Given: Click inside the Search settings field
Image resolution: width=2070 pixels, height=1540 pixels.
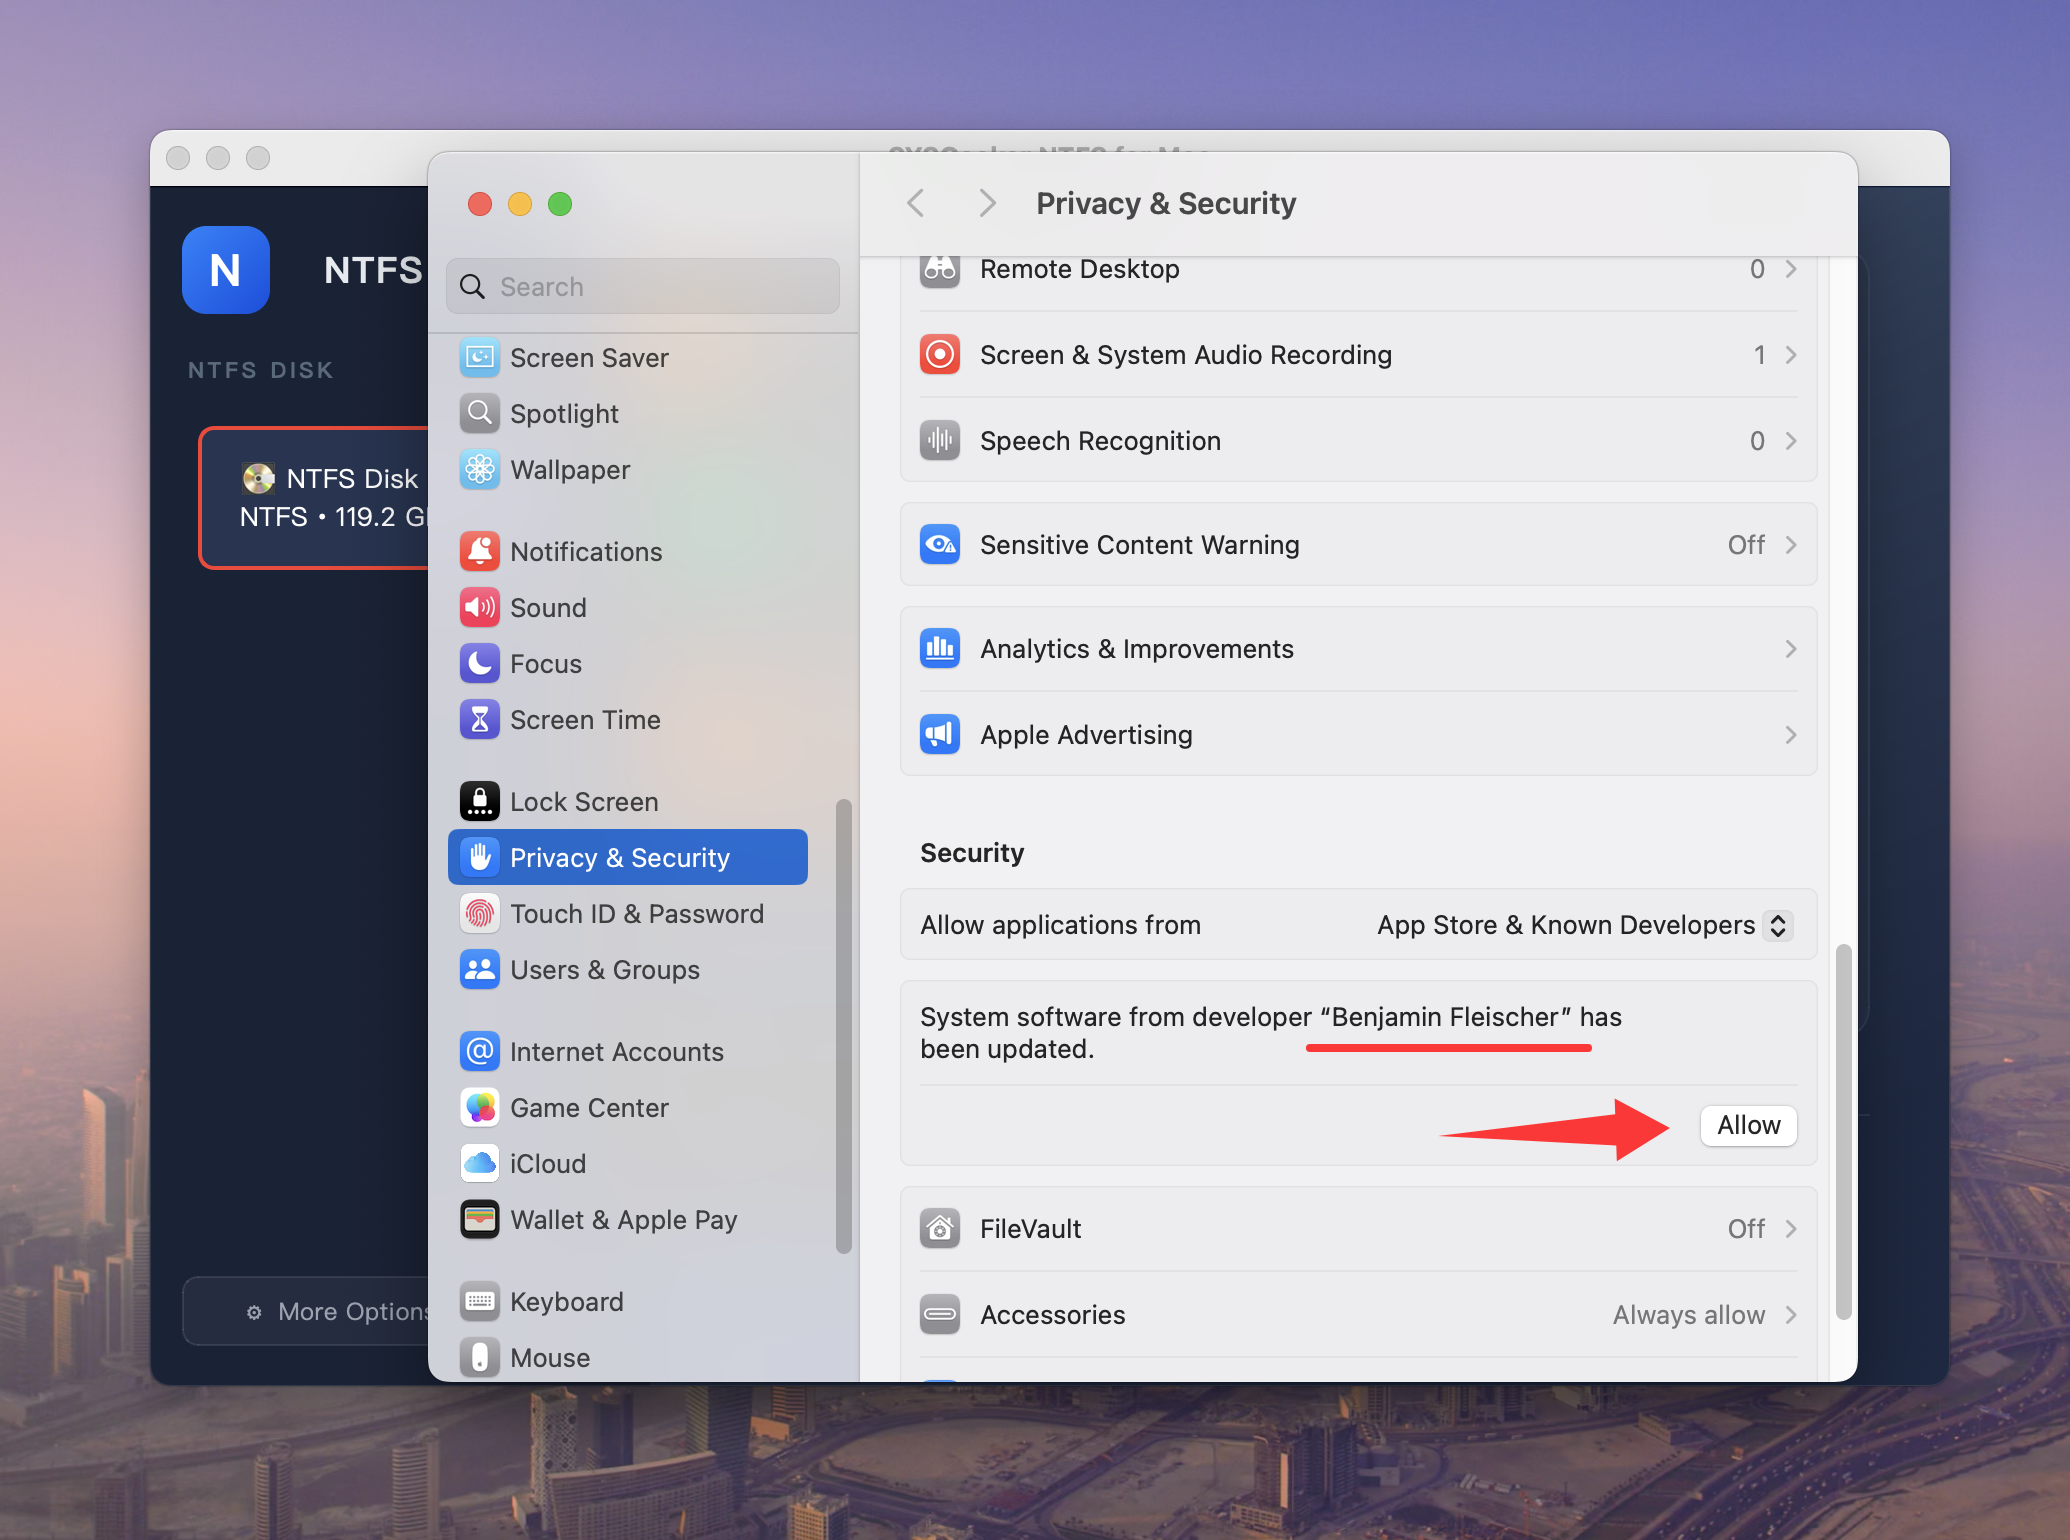Looking at the screenshot, I should click(x=641, y=286).
